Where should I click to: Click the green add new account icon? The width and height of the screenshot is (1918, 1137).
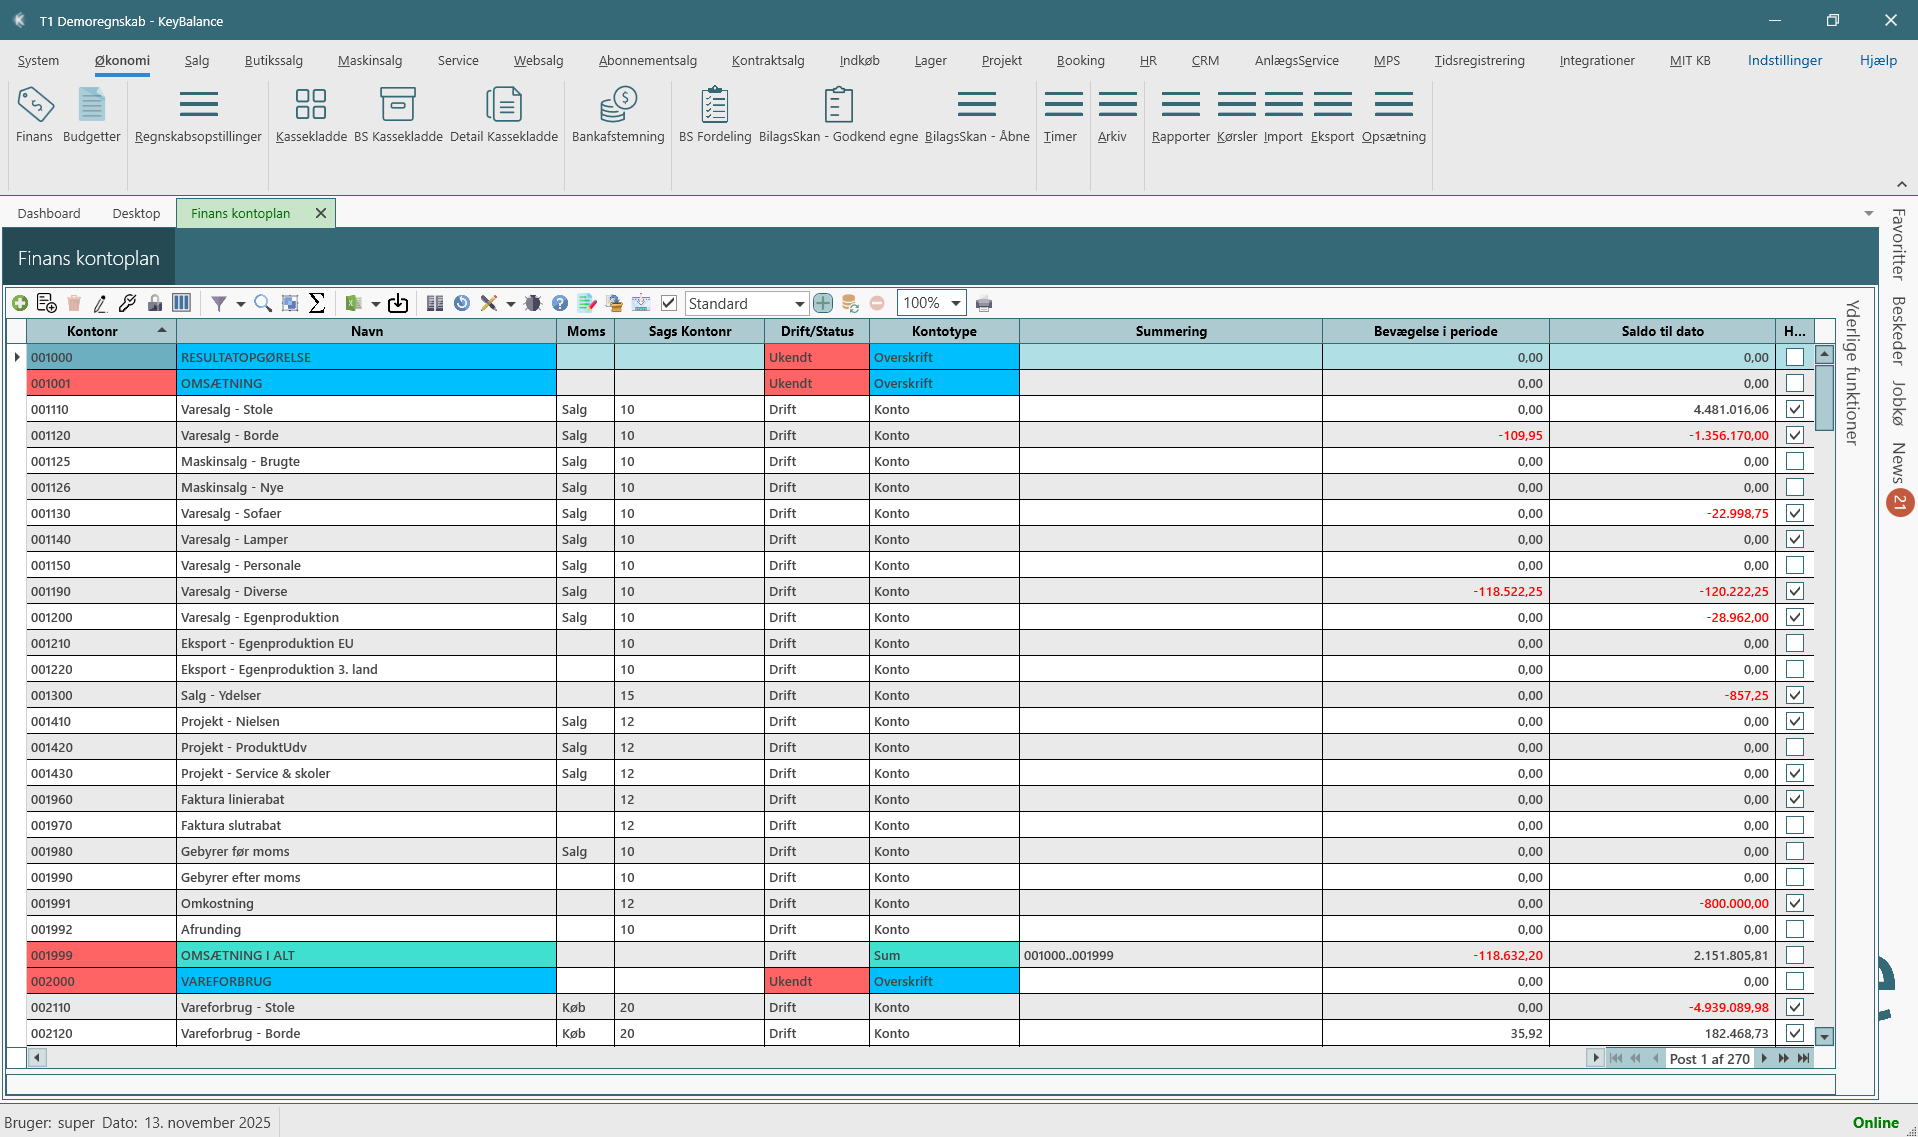[20, 303]
